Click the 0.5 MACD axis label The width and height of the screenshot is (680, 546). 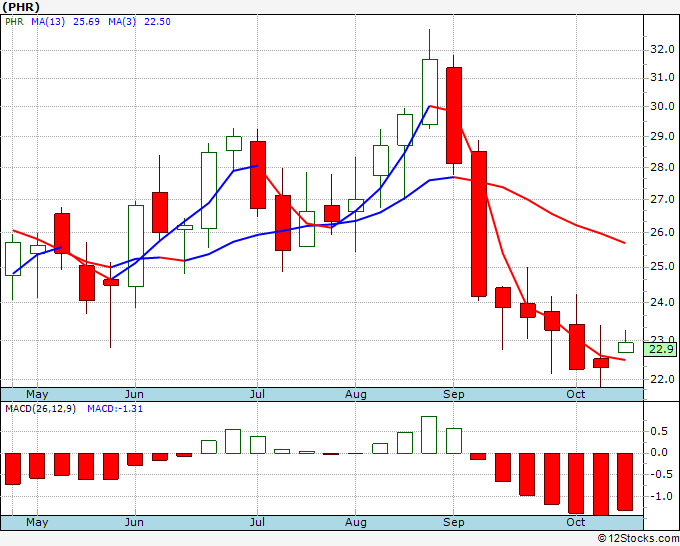pos(659,431)
